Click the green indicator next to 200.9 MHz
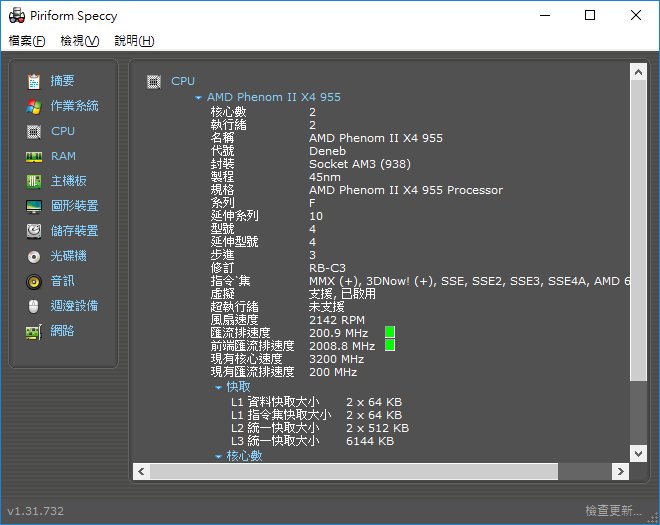Screen dimensions: 660x525 click(x=390, y=332)
